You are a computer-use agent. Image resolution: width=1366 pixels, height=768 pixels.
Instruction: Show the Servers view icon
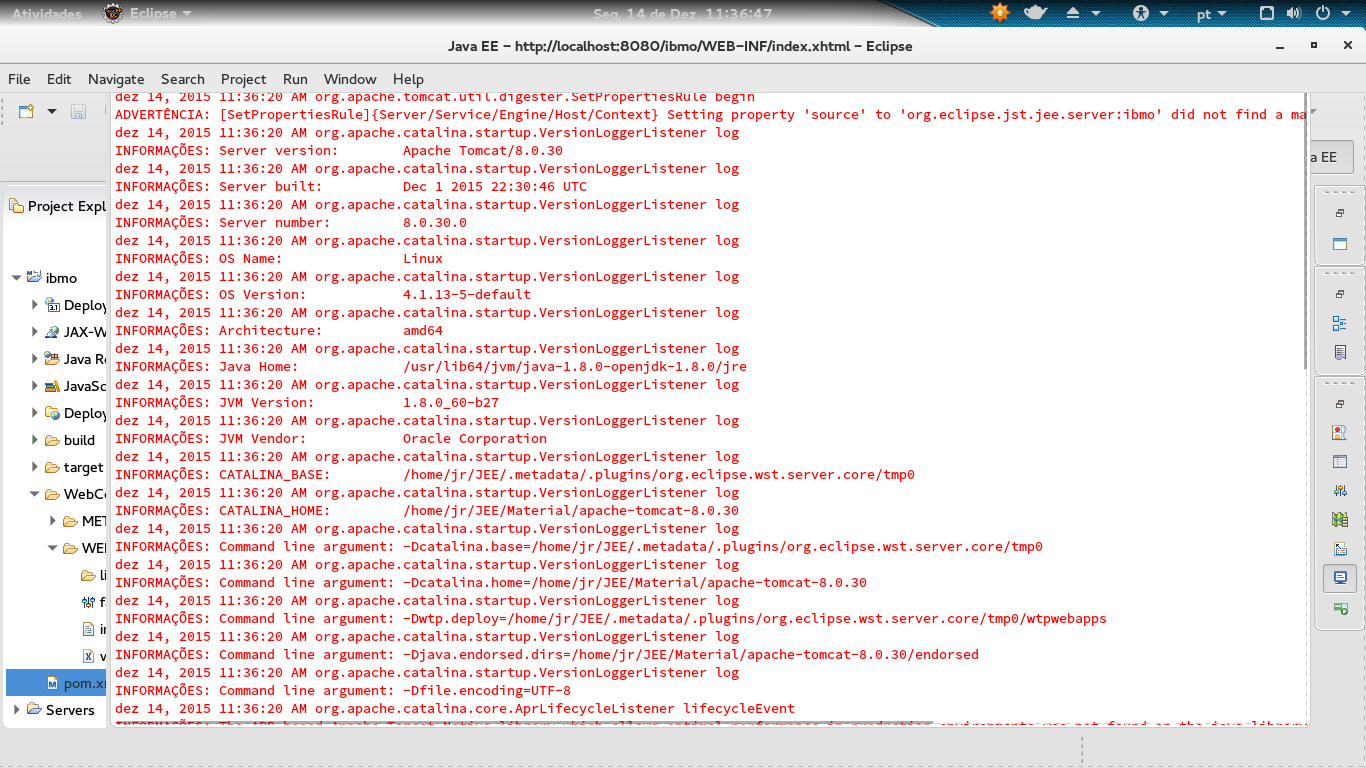[1340, 491]
